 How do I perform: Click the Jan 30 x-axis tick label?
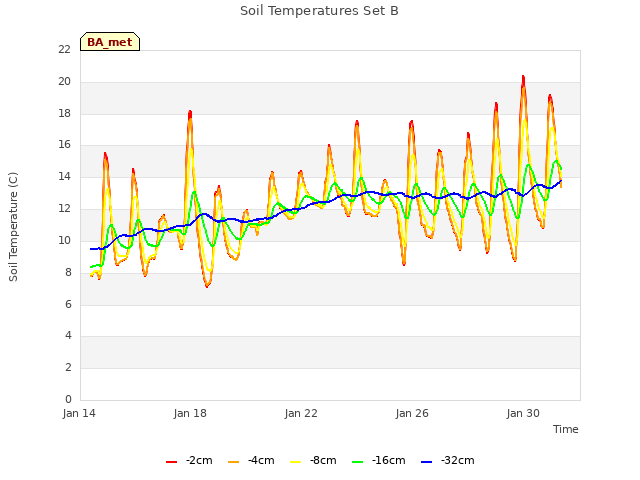523,413
